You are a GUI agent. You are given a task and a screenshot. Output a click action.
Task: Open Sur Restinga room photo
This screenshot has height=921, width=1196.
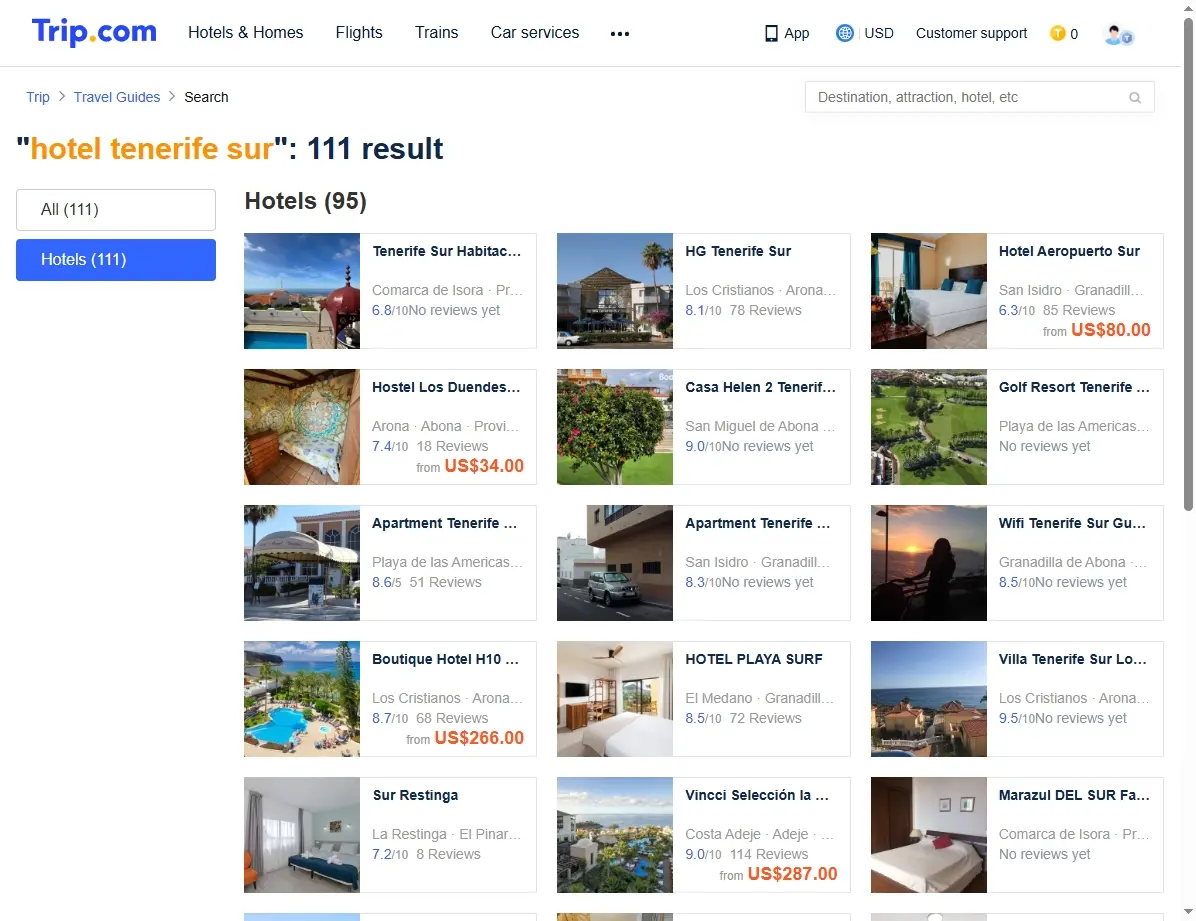[x=302, y=835]
